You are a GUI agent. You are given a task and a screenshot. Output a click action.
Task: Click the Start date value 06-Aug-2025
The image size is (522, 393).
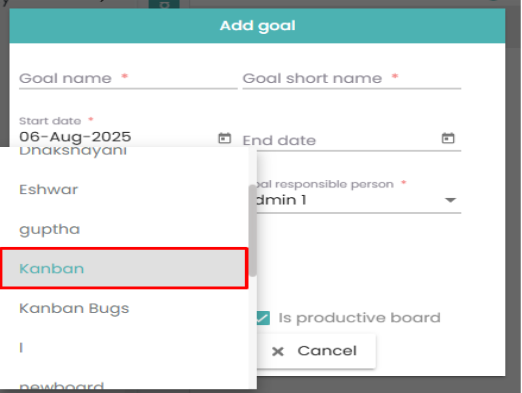(x=75, y=137)
